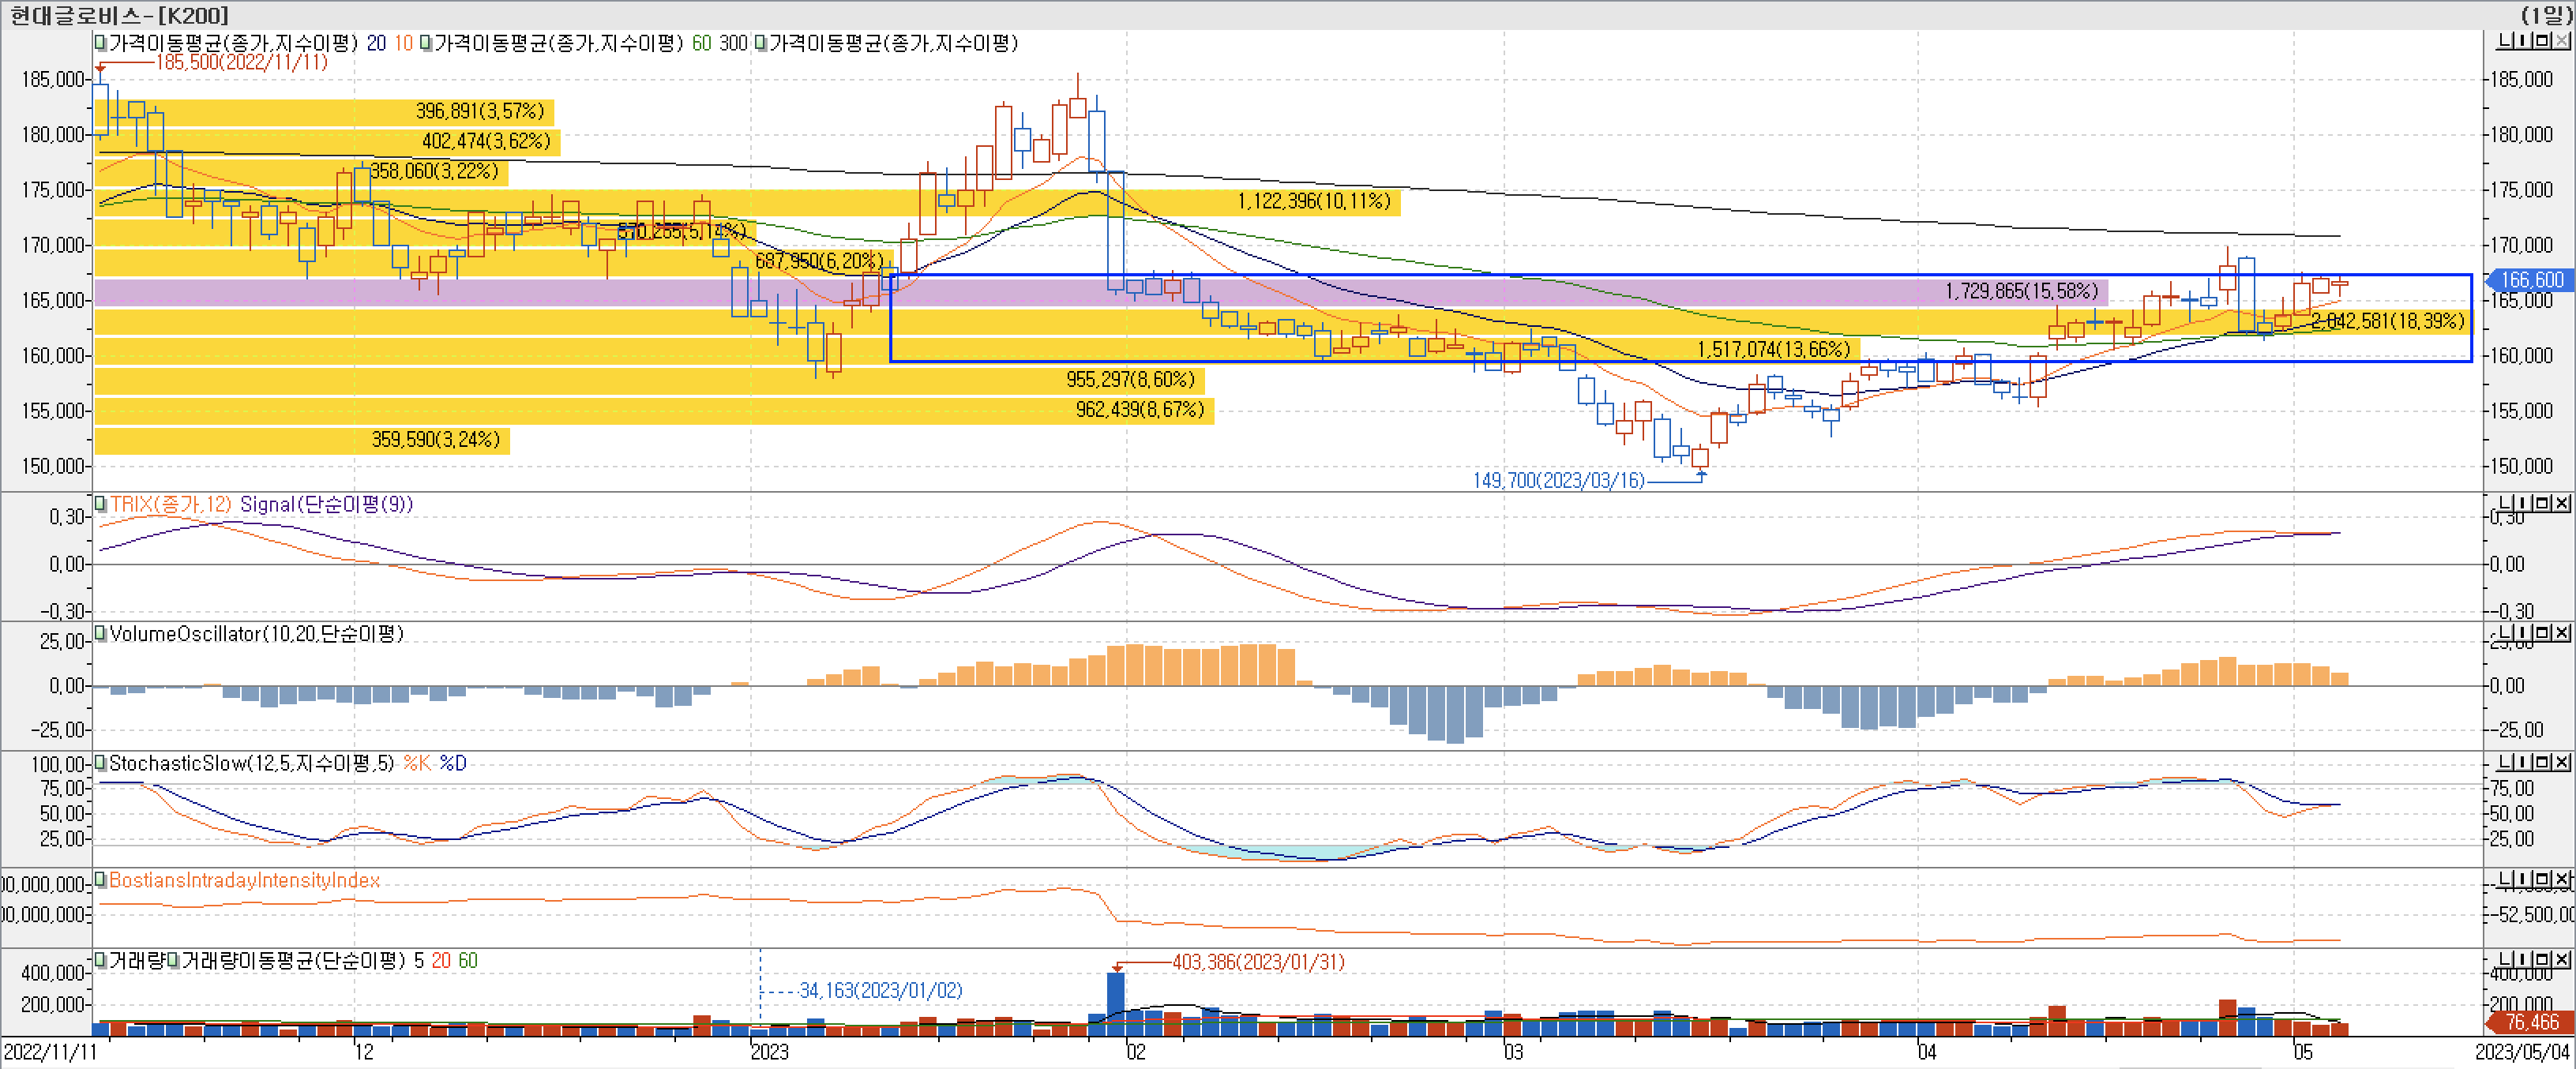The width and height of the screenshot is (2576, 1069).
Task: Click vertical bar icon in VolumeOscillator pane
Action: pyautogui.click(x=2524, y=633)
